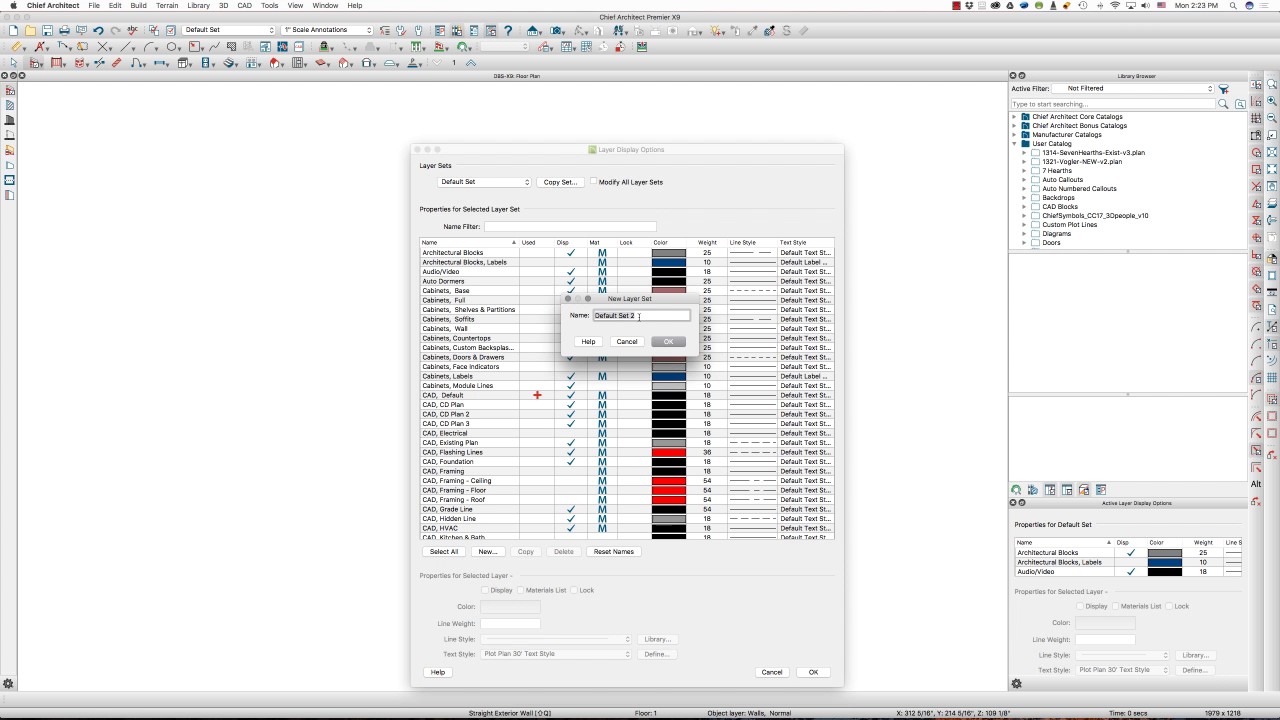Click the Redo arrow icon

point(115,31)
